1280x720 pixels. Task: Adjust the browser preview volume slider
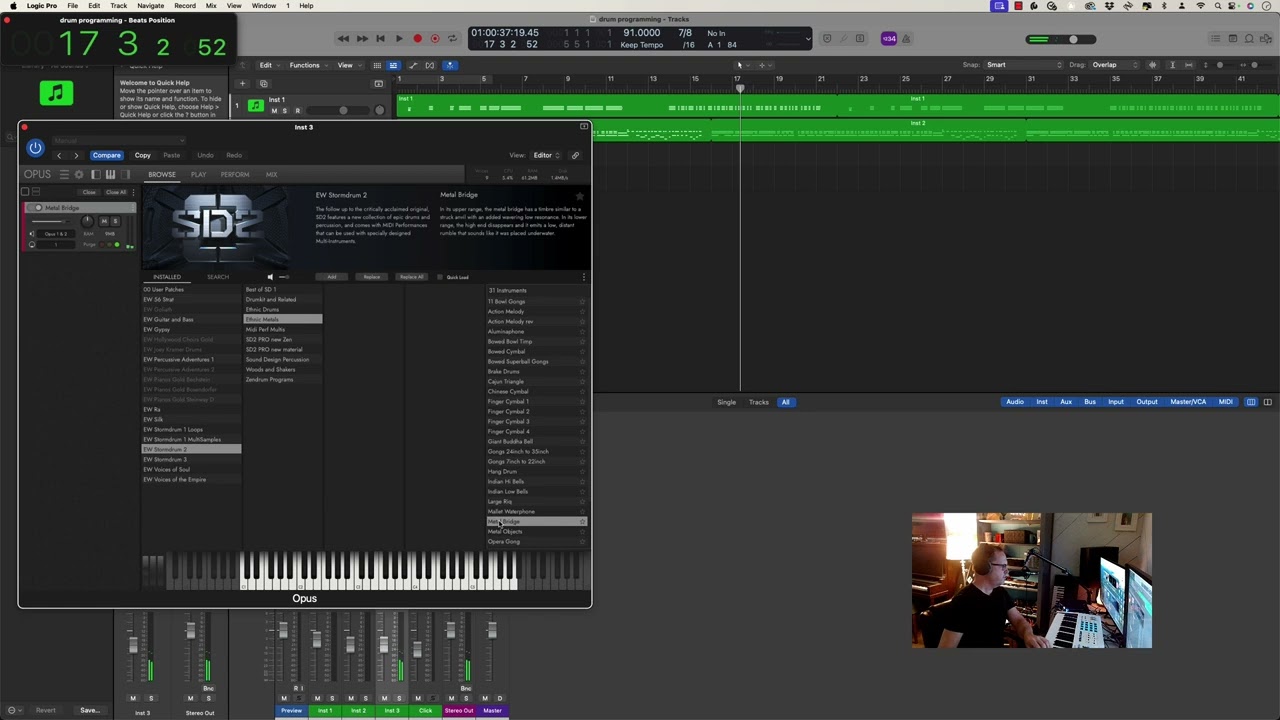[x=284, y=277]
